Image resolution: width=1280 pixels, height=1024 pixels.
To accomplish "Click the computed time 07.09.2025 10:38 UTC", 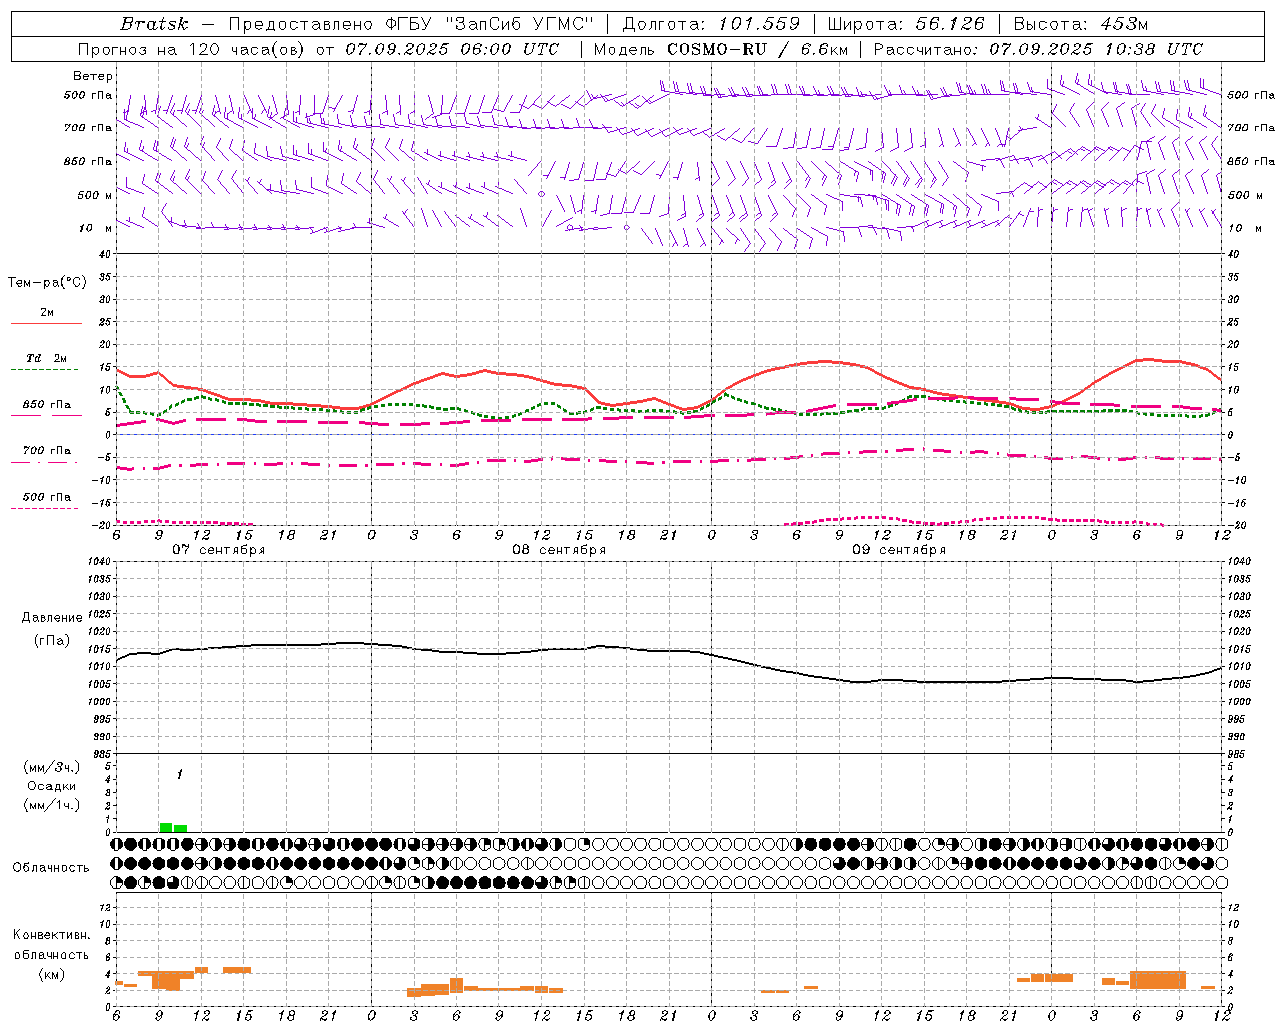I will (1096, 49).
